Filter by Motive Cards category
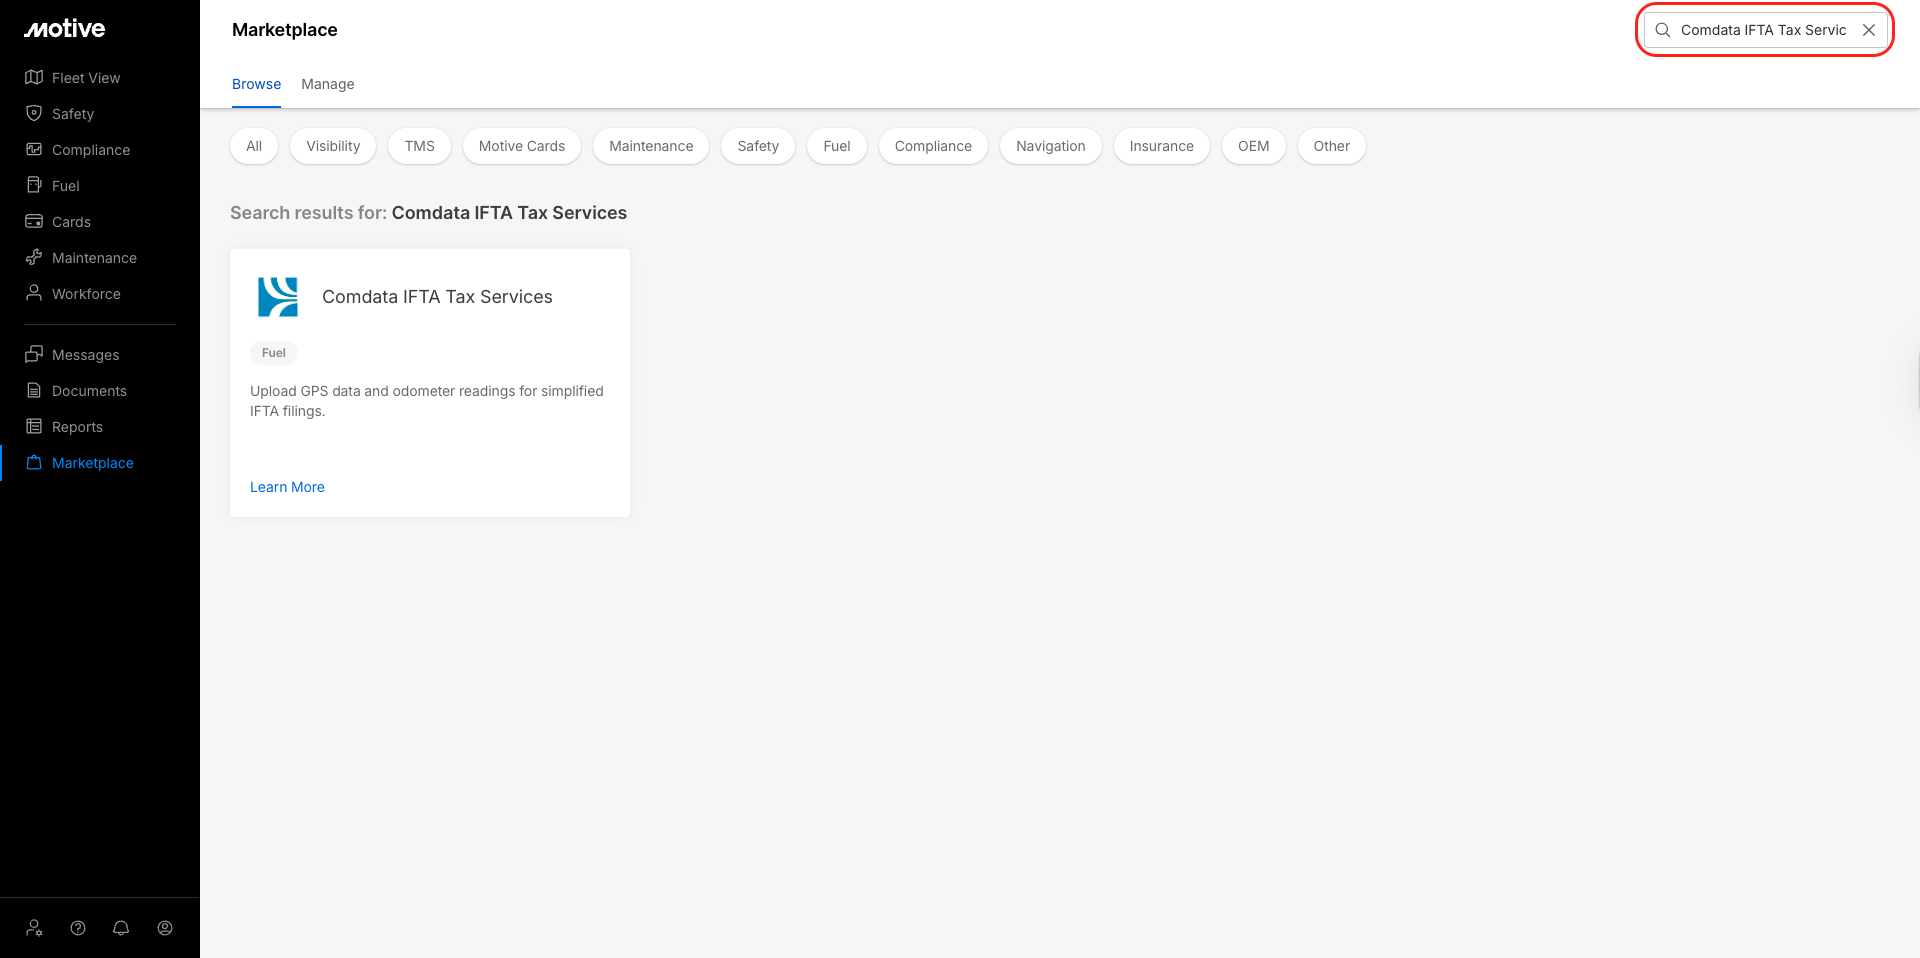The image size is (1920, 958). (522, 146)
